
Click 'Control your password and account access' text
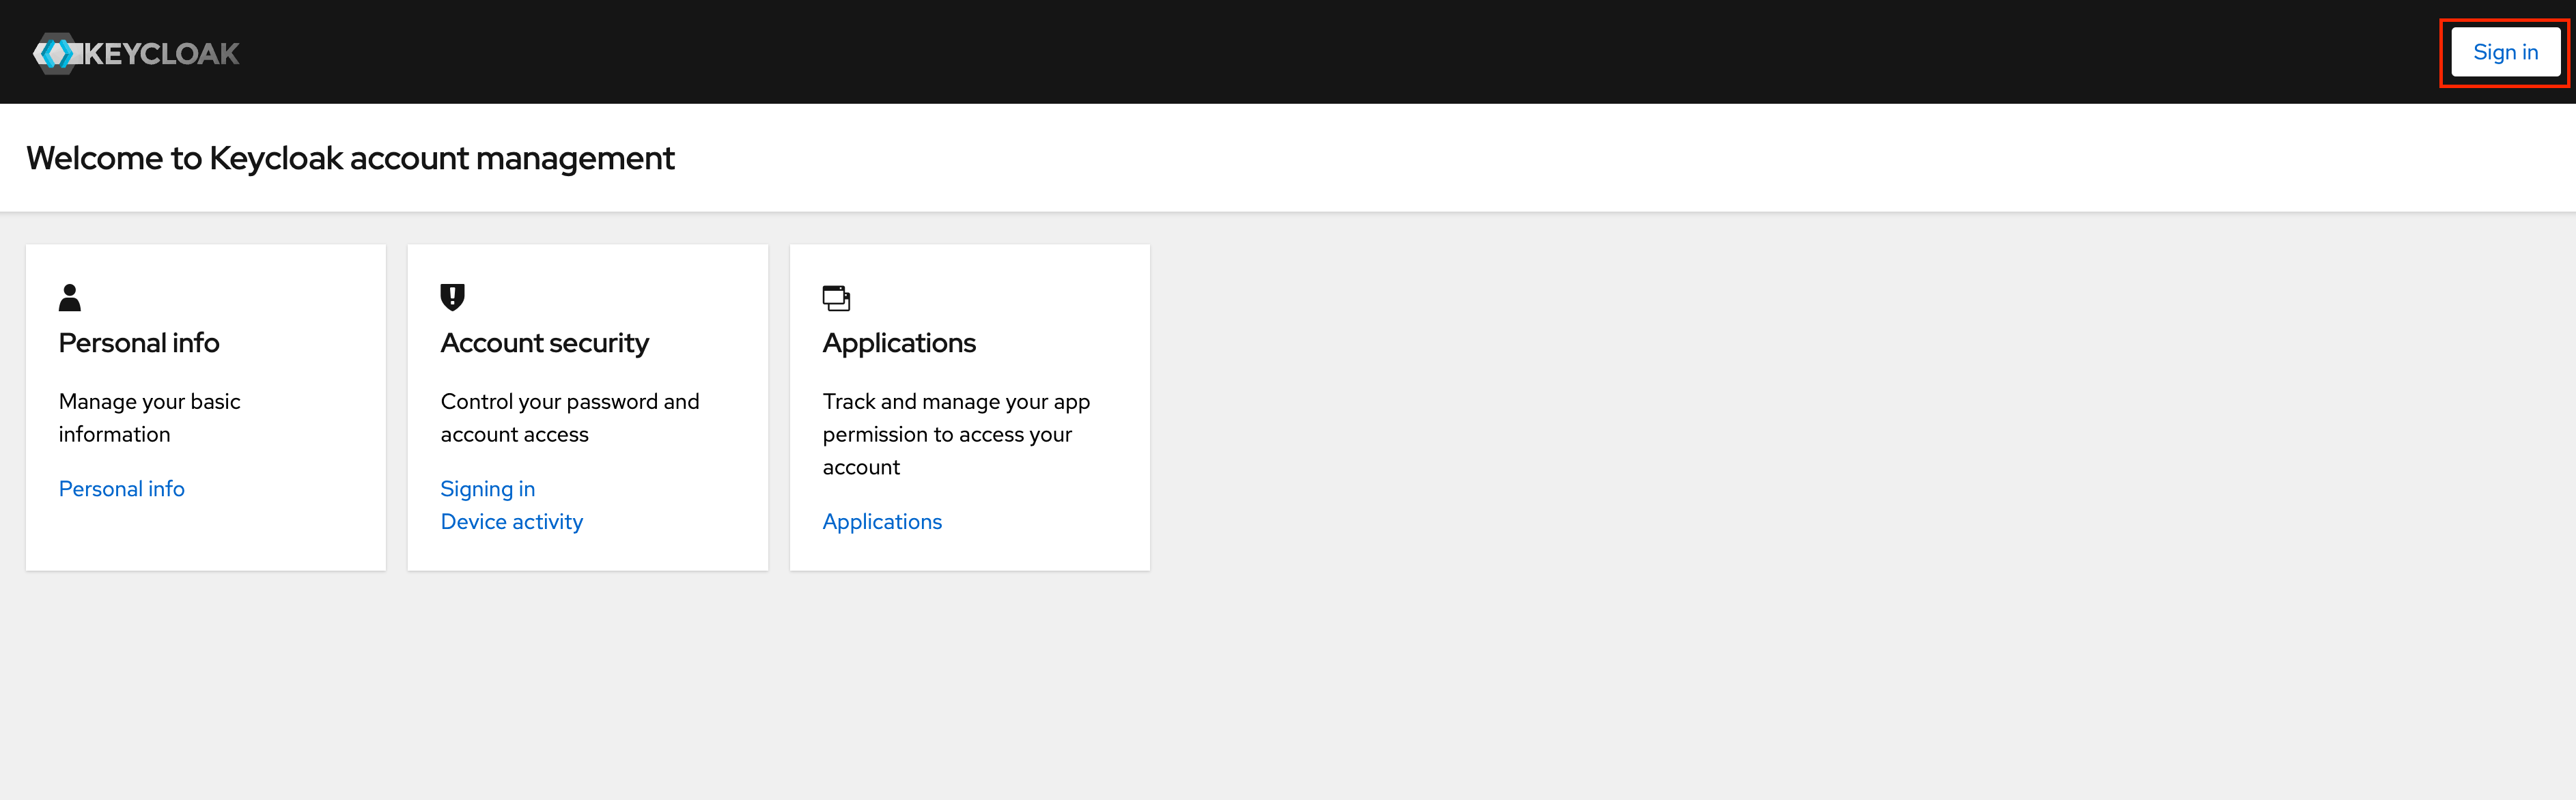(569, 418)
